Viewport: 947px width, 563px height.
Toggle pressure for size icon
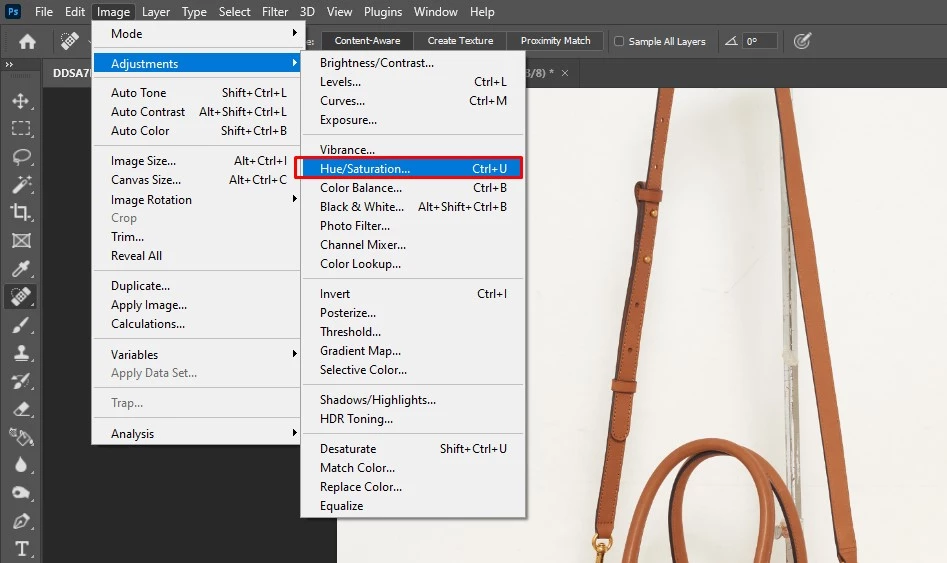[802, 41]
